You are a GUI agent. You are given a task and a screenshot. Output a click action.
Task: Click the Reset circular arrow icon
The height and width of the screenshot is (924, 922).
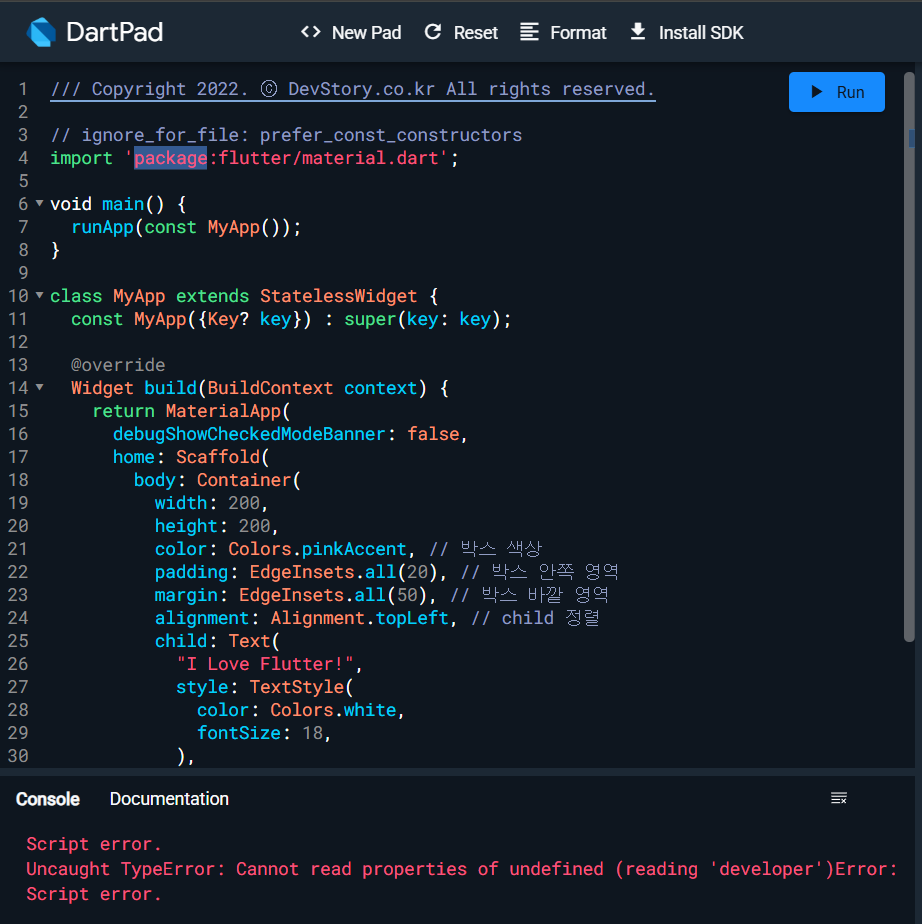[433, 32]
